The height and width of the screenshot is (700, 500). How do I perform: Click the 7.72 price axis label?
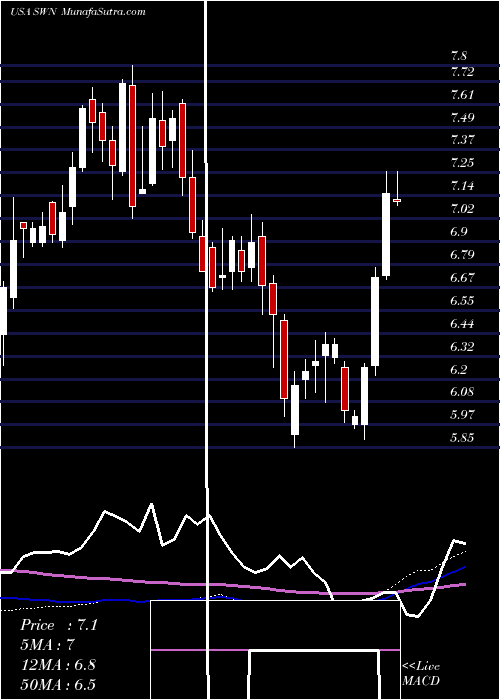(462, 72)
